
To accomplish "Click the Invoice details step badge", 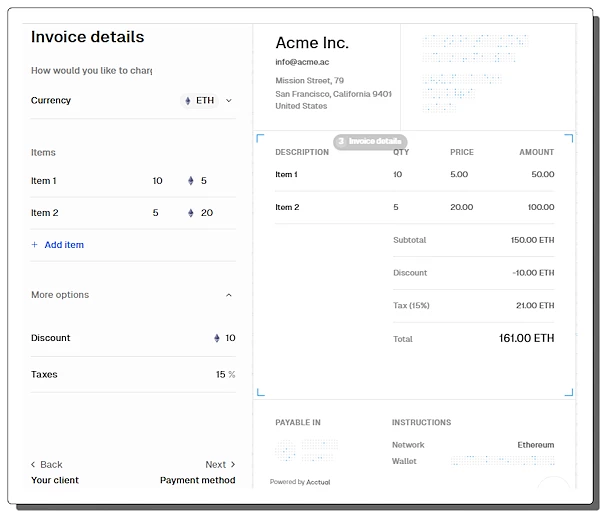I will (x=370, y=142).
